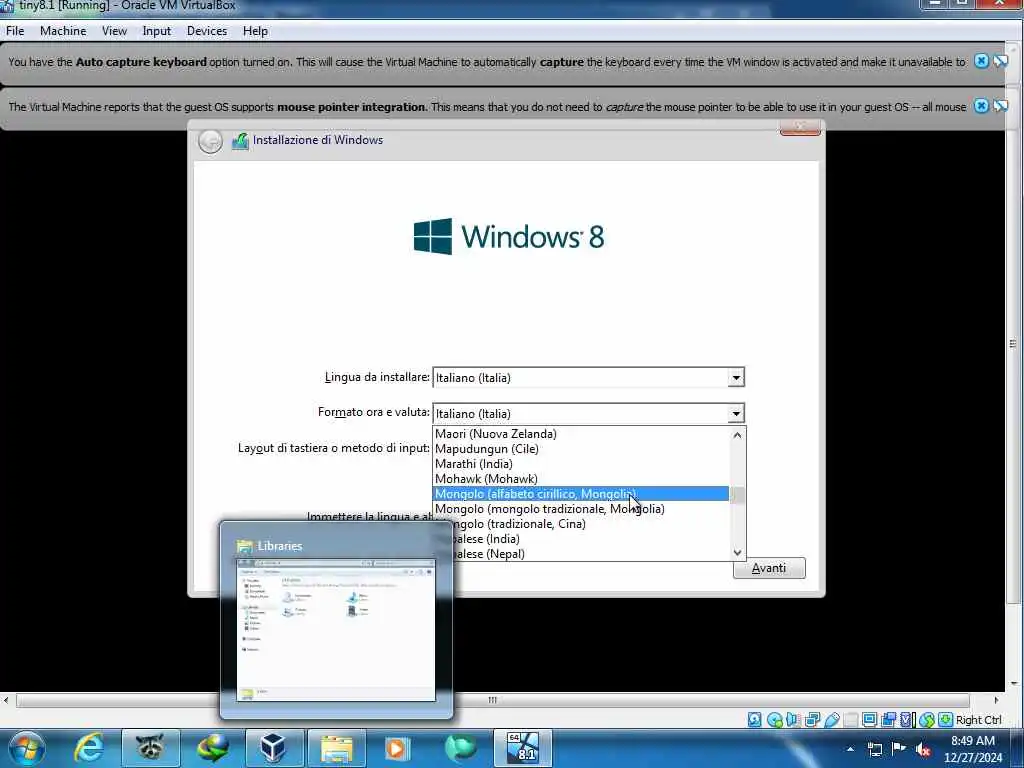The width and height of the screenshot is (1024, 768).
Task: Open the Devices menu
Action: (x=206, y=31)
